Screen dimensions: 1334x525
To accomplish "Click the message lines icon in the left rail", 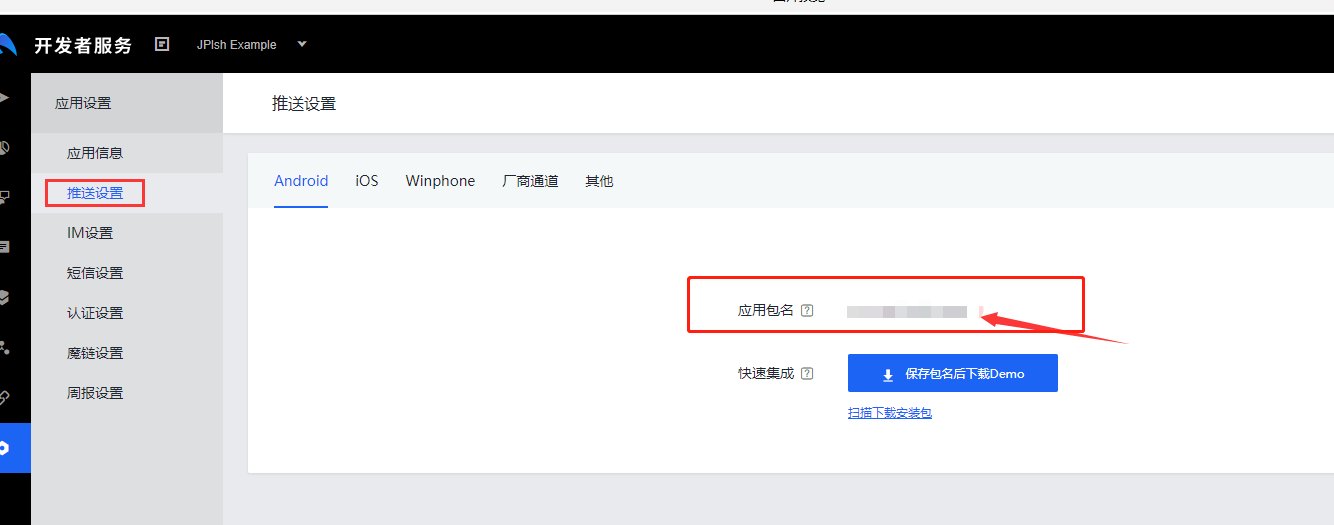I will (5, 247).
